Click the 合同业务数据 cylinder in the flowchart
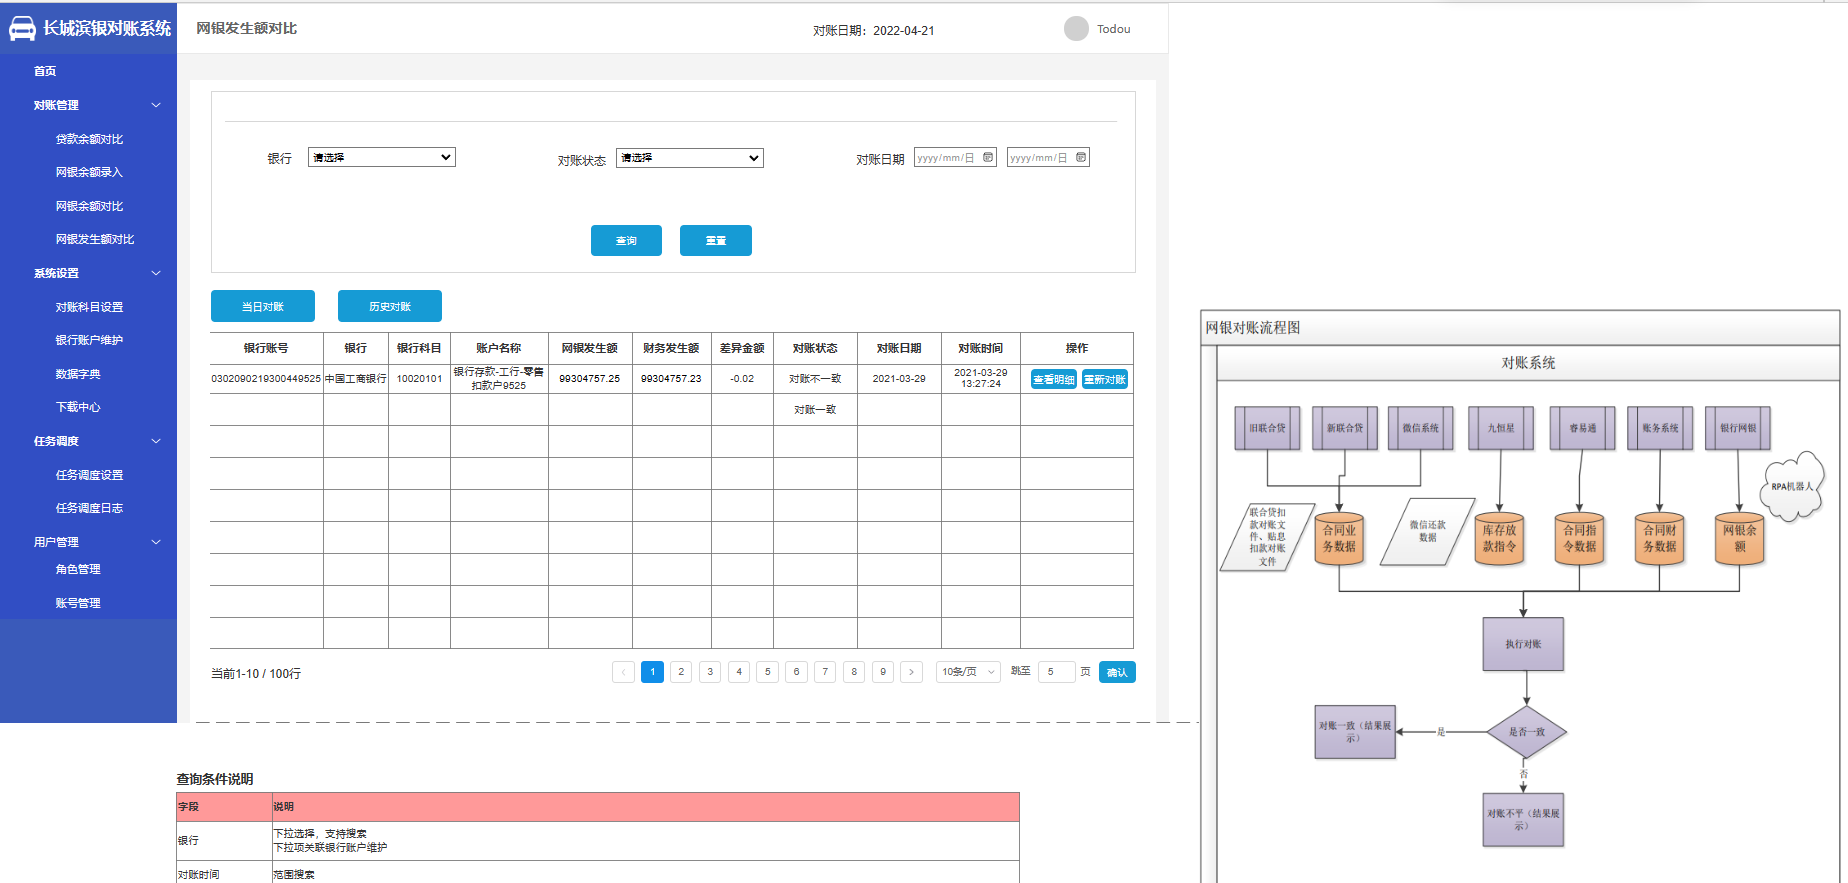Viewport: 1848px width, 883px height. coord(1339,538)
